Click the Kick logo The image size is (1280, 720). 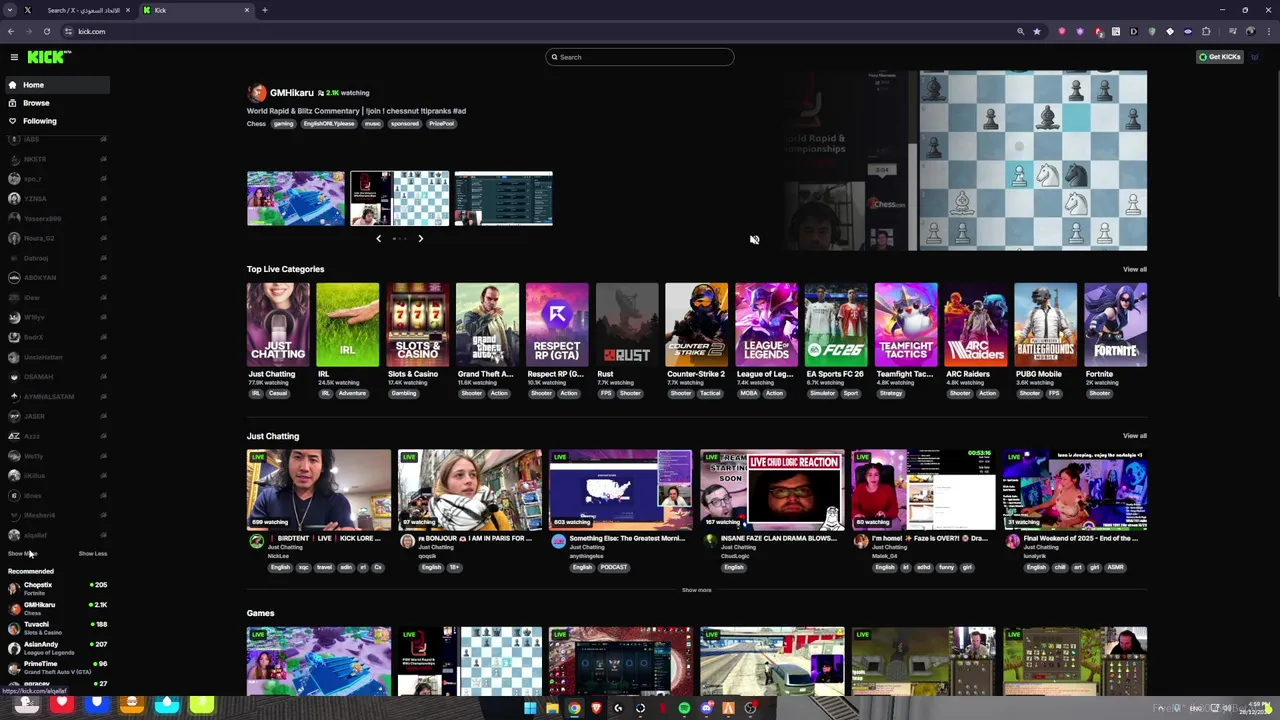tap(49, 57)
